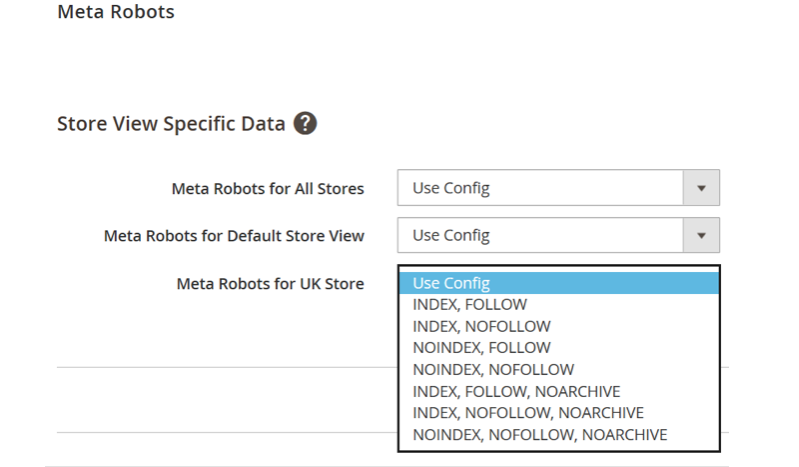The width and height of the screenshot is (799, 467).
Task: Open Meta Robots for All Stores dropdown
Action: tap(558, 188)
